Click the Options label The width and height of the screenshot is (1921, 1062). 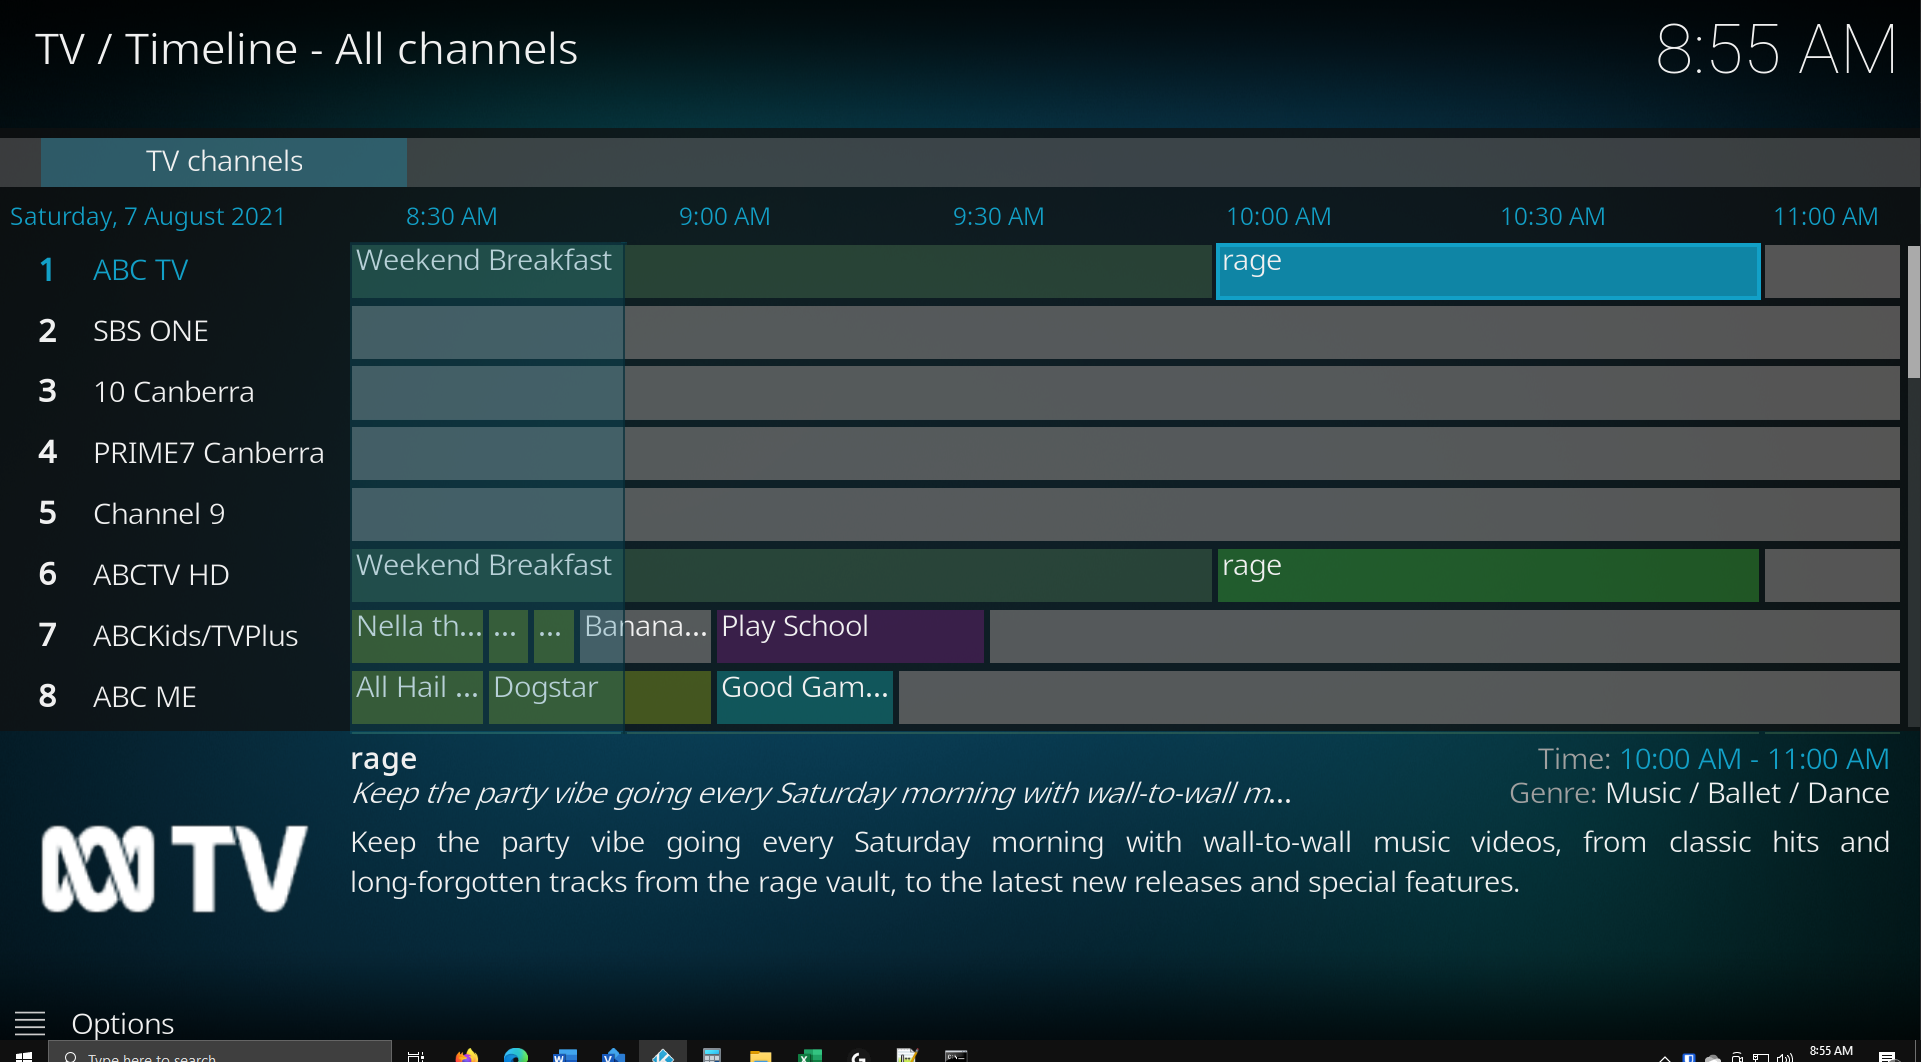[123, 1023]
